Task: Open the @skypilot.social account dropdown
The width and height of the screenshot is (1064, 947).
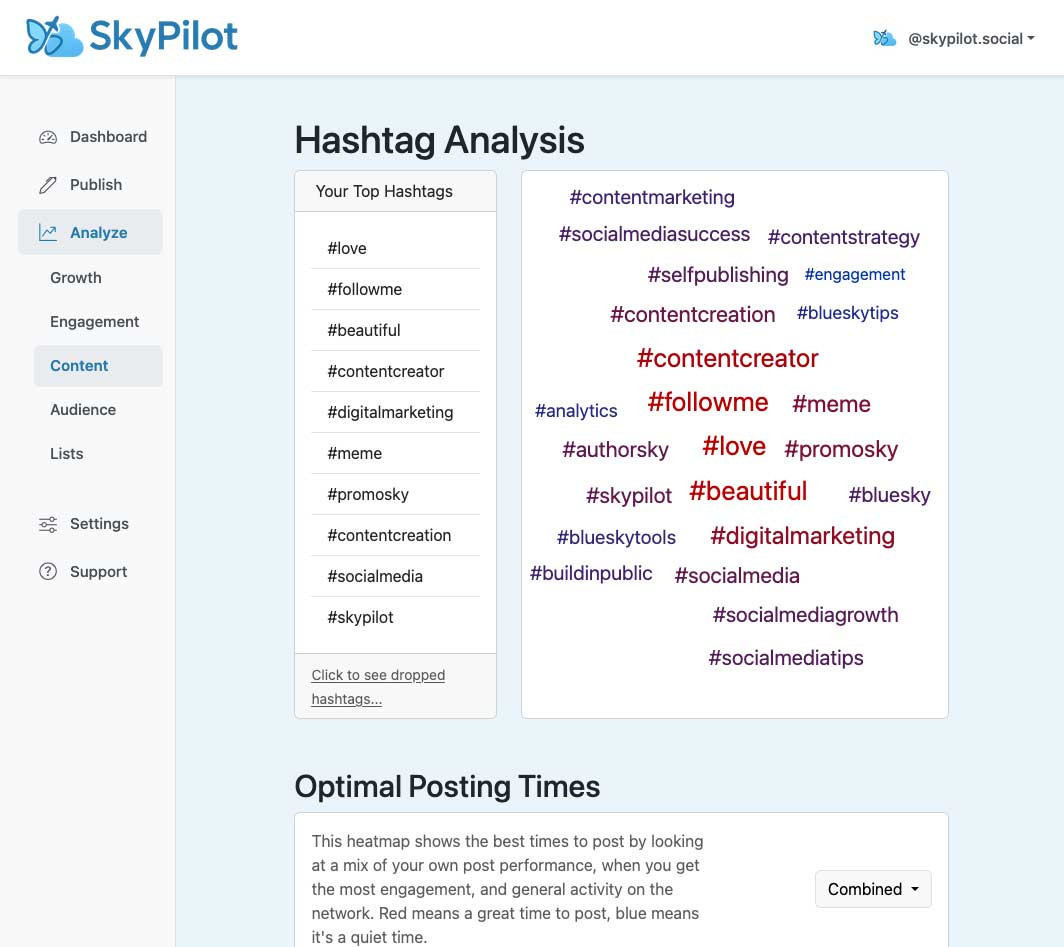Action: point(970,39)
